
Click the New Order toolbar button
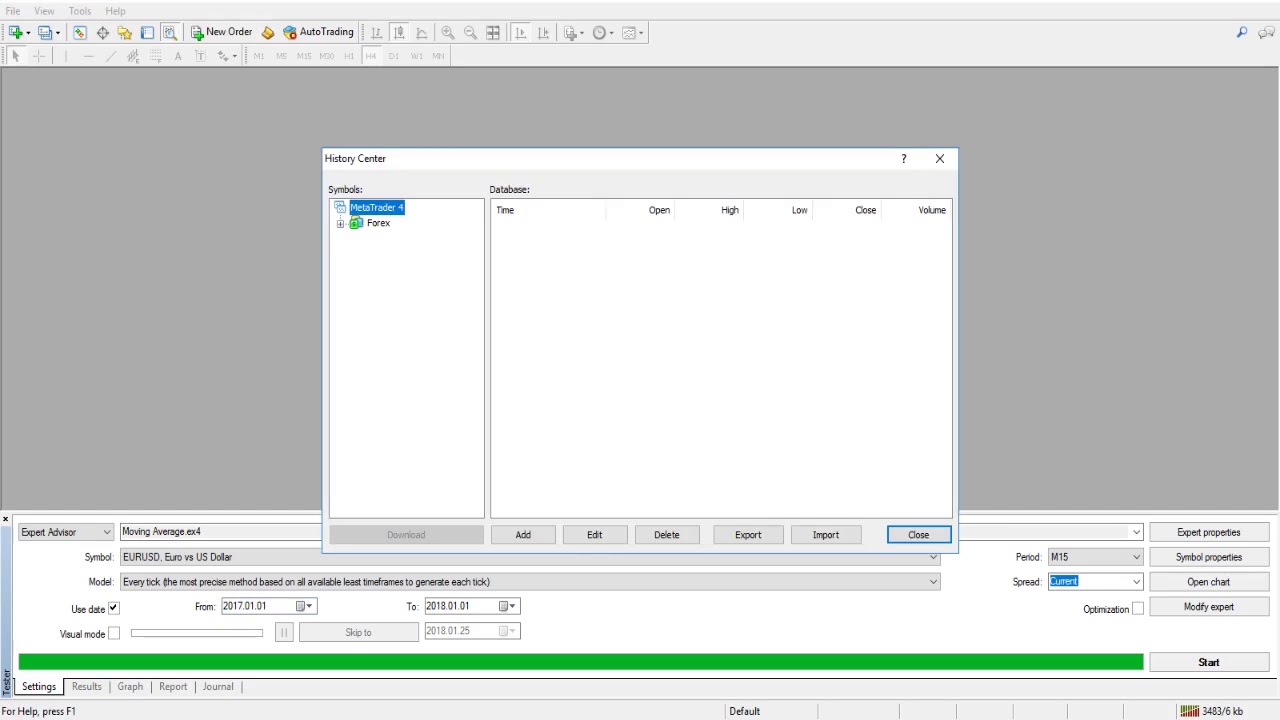[x=222, y=32]
